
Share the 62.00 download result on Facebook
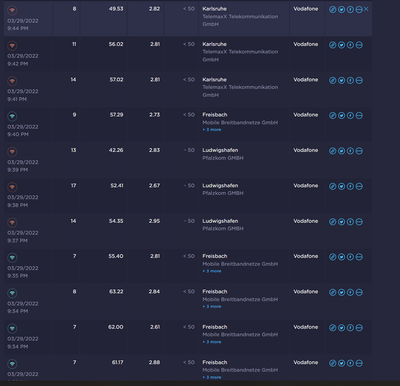point(350,328)
